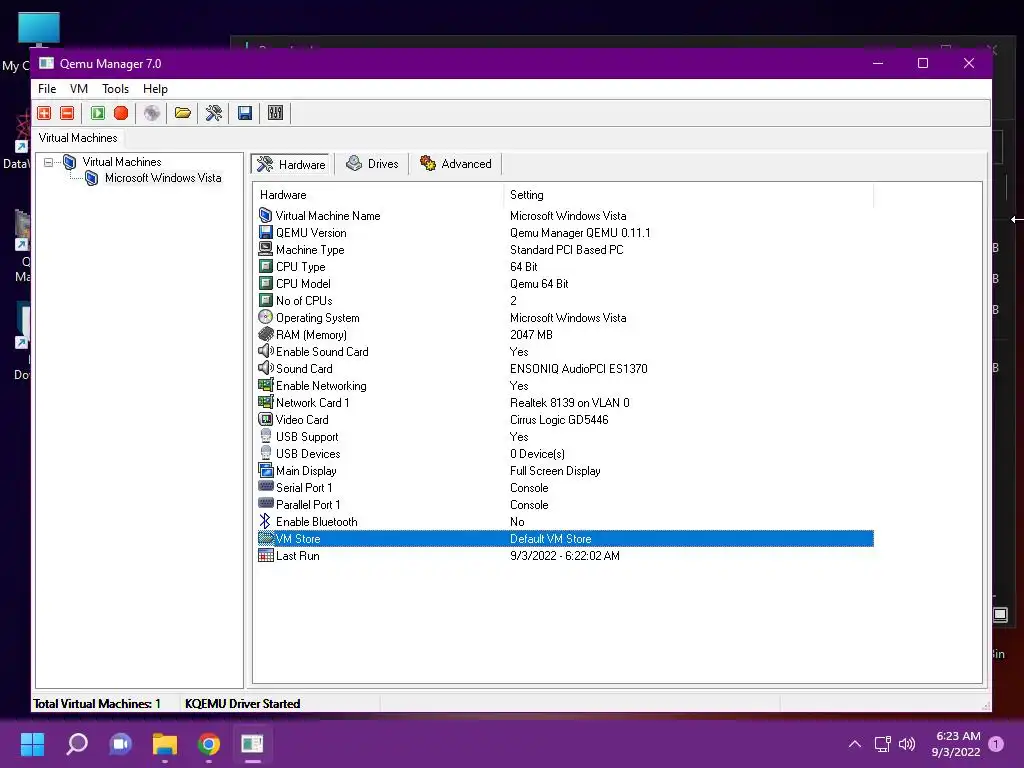Screen dimensions: 1024x768
Task: Click the Network Card 1 icon
Action: coord(265,402)
